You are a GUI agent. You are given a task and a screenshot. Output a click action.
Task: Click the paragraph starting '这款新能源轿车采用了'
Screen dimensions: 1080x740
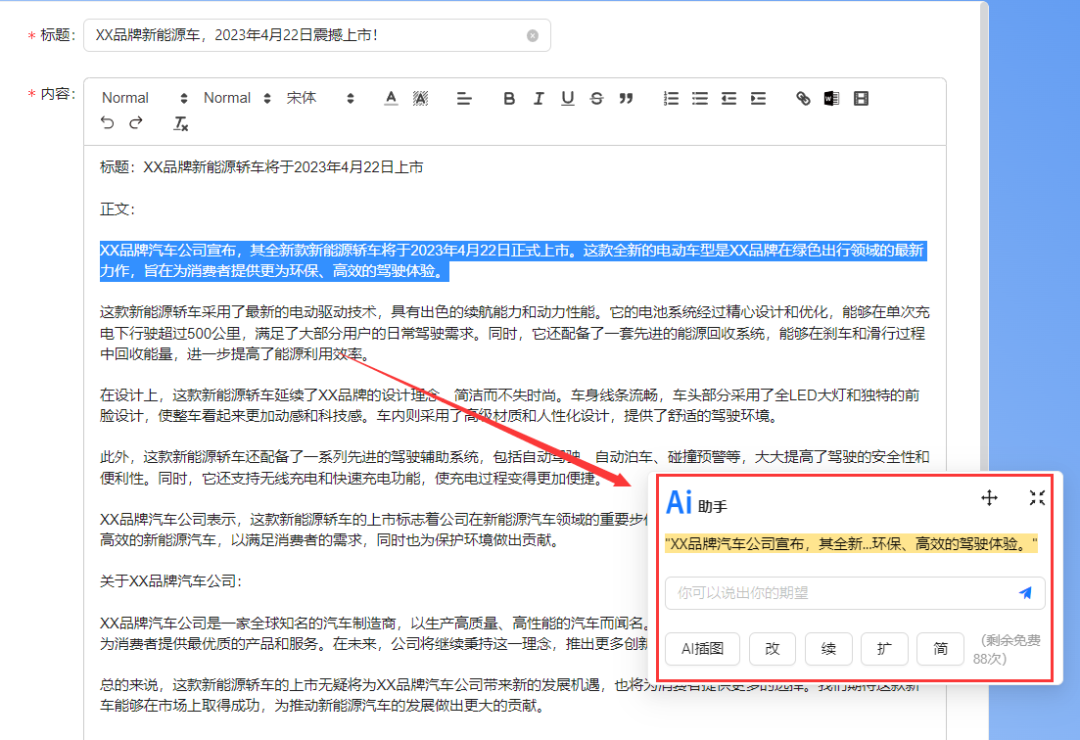pyautogui.click(x=514, y=333)
